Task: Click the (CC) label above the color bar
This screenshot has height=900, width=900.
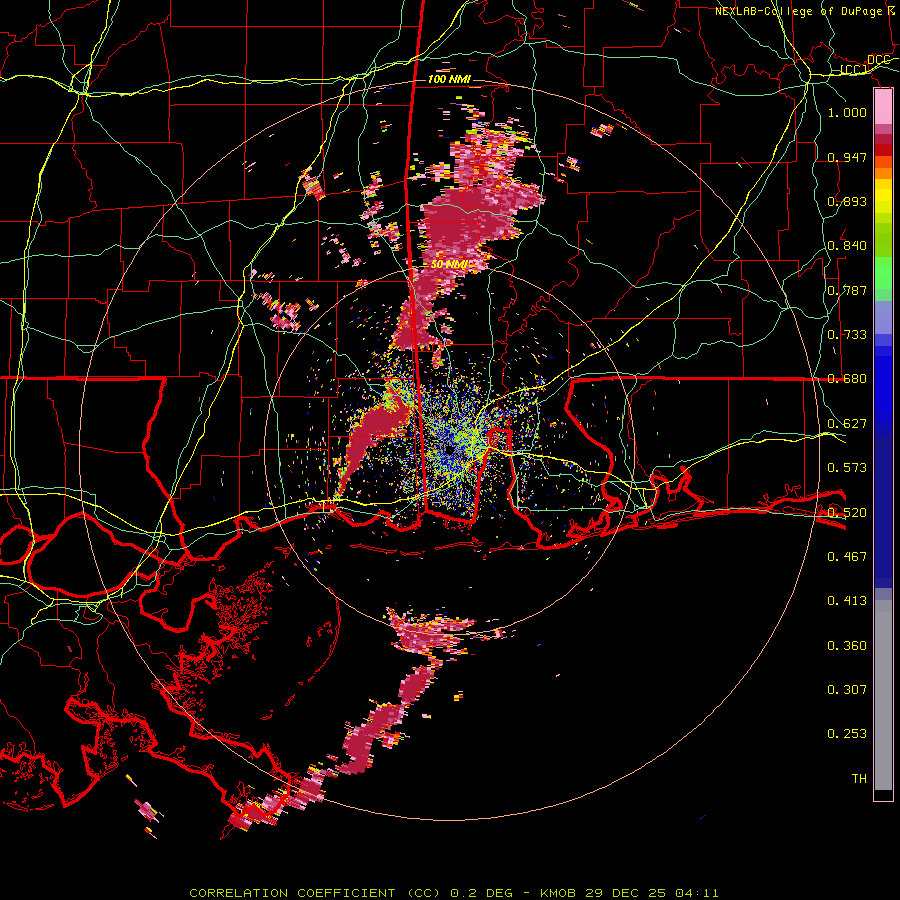Action: 854,70
